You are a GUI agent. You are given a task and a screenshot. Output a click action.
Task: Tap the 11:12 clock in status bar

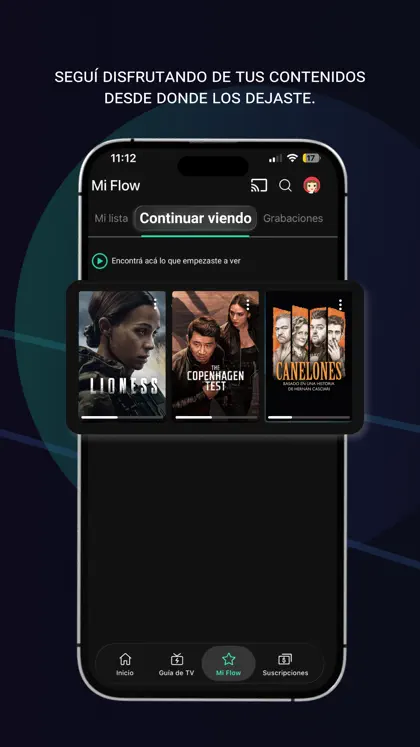tap(123, 158)
